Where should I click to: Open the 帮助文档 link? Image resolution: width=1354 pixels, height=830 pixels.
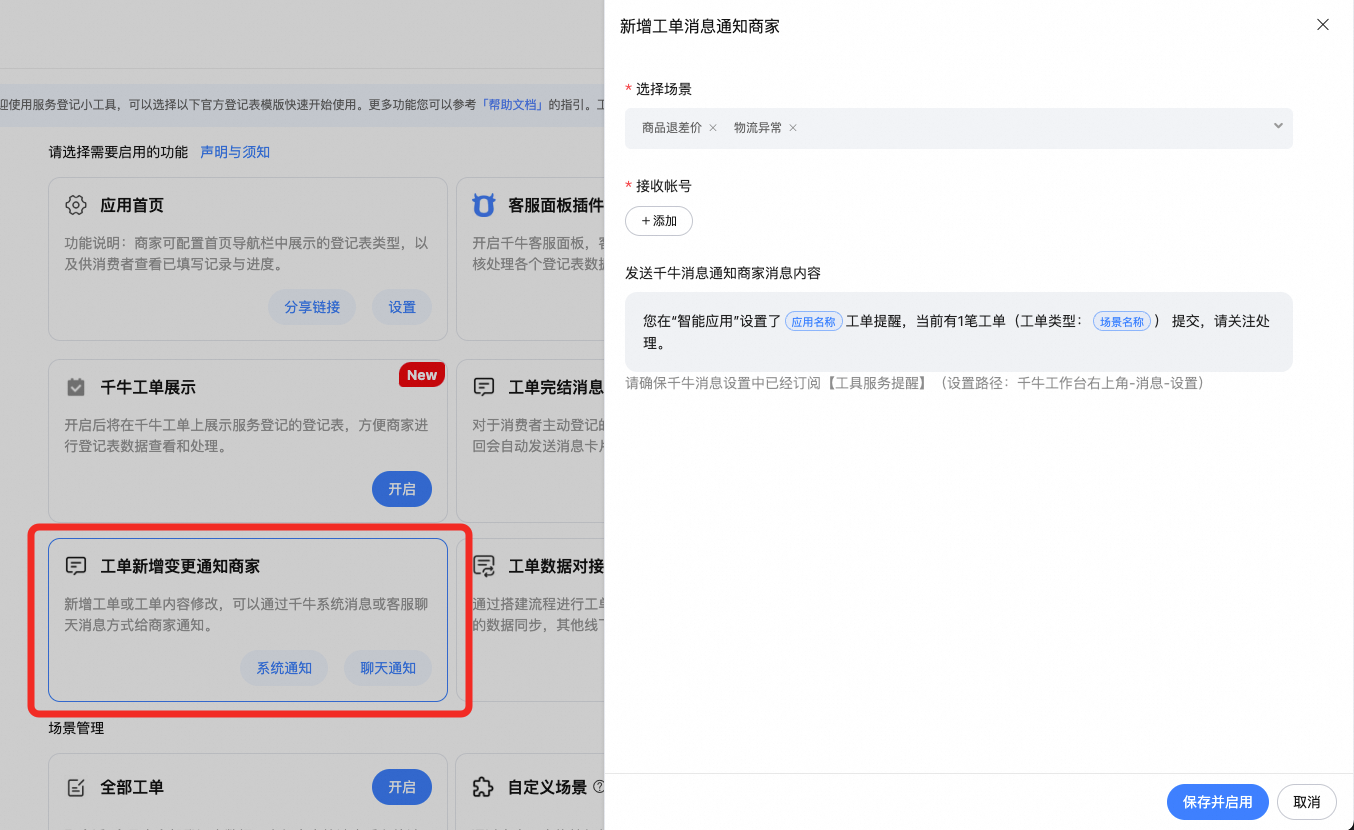click(512, 104)
